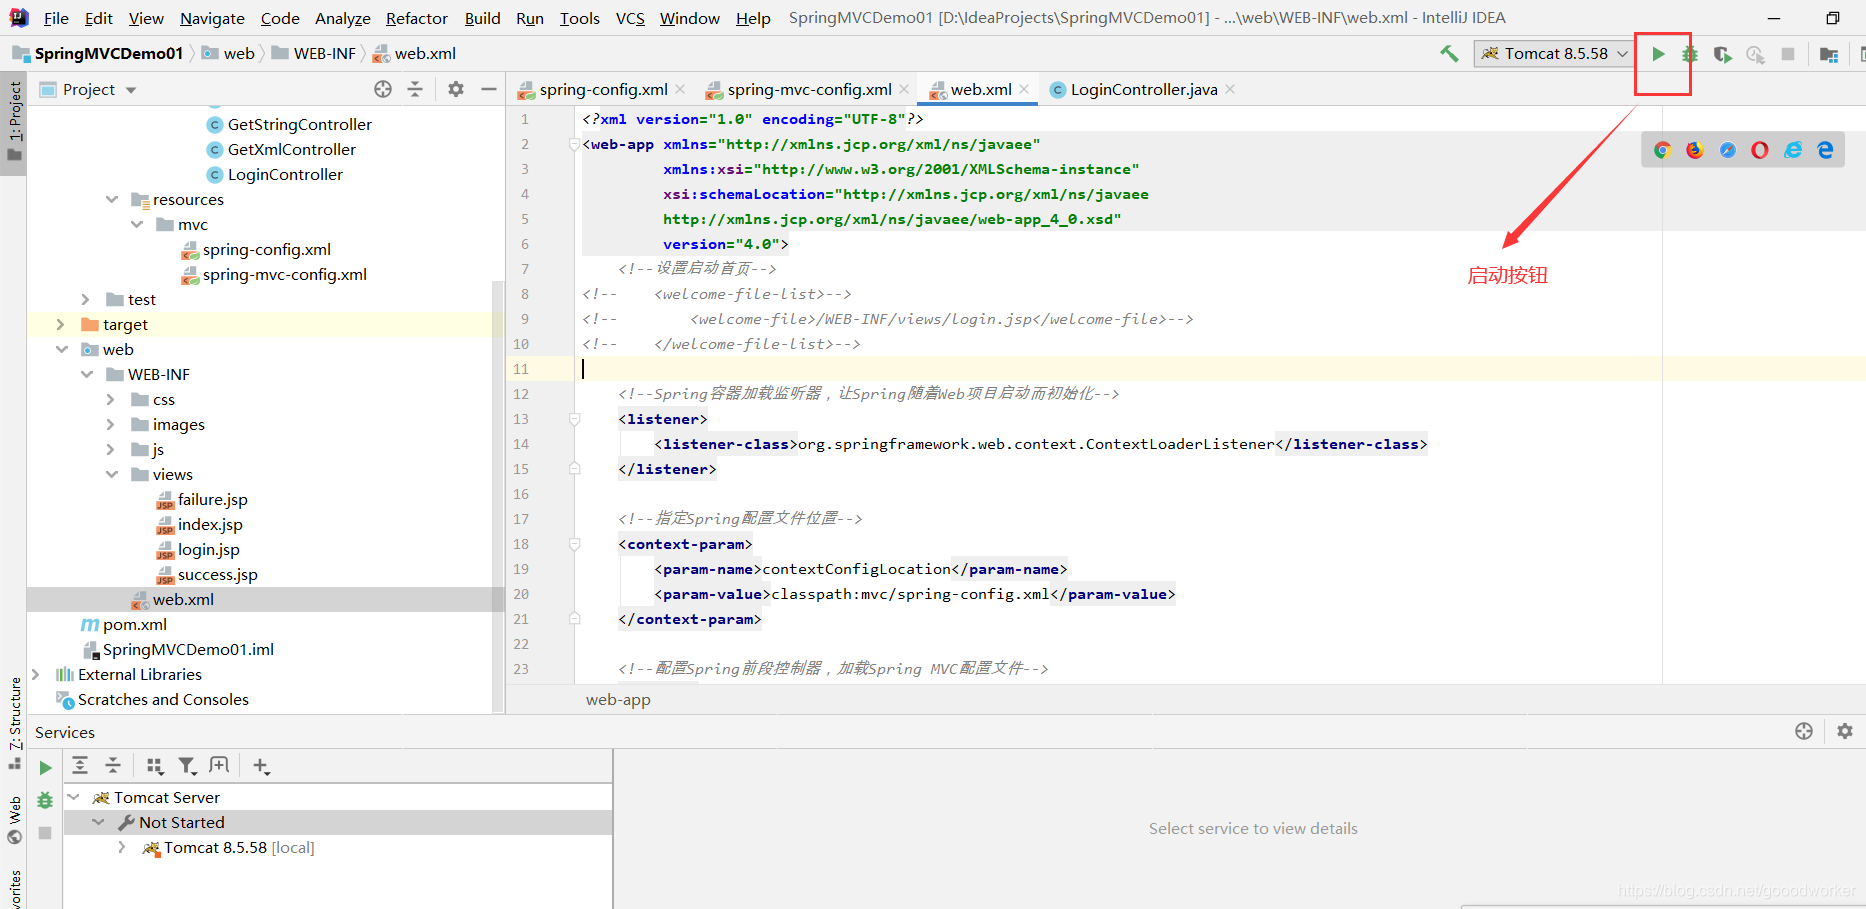Image resolution: width=1866 pixels, height=909 pixels.
Task: Click the locate/scroll-from-source icon in Project panel
Action: pyautogui.click(x=383, y=89)
